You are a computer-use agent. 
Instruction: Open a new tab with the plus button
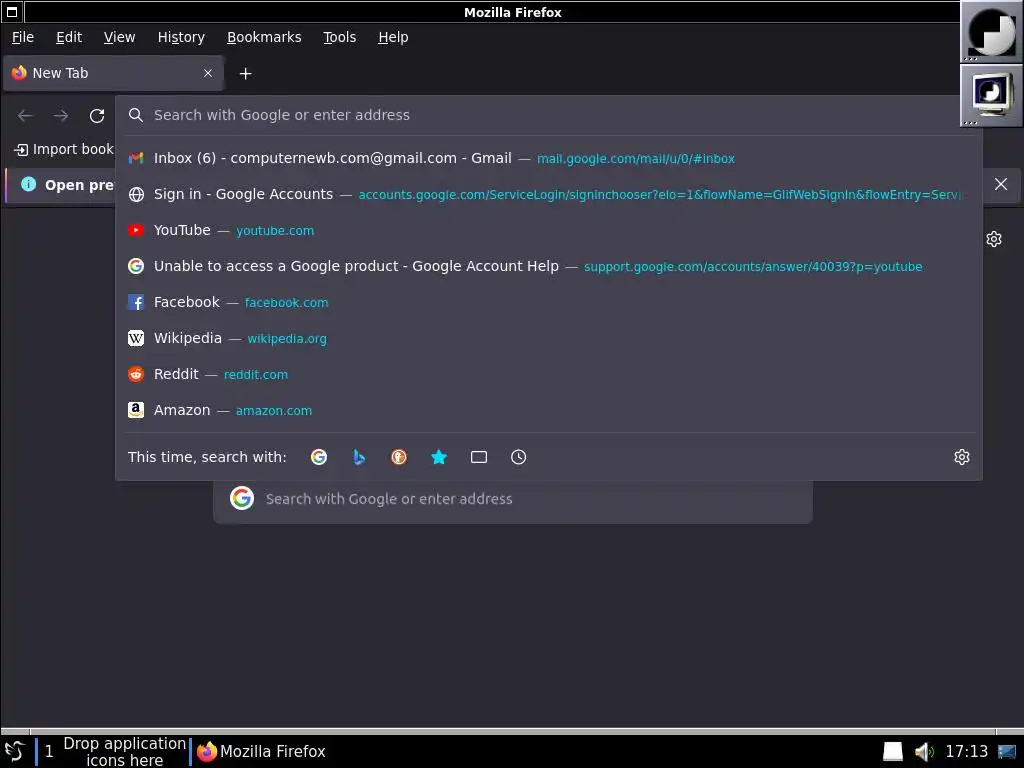tap(246, 74)
